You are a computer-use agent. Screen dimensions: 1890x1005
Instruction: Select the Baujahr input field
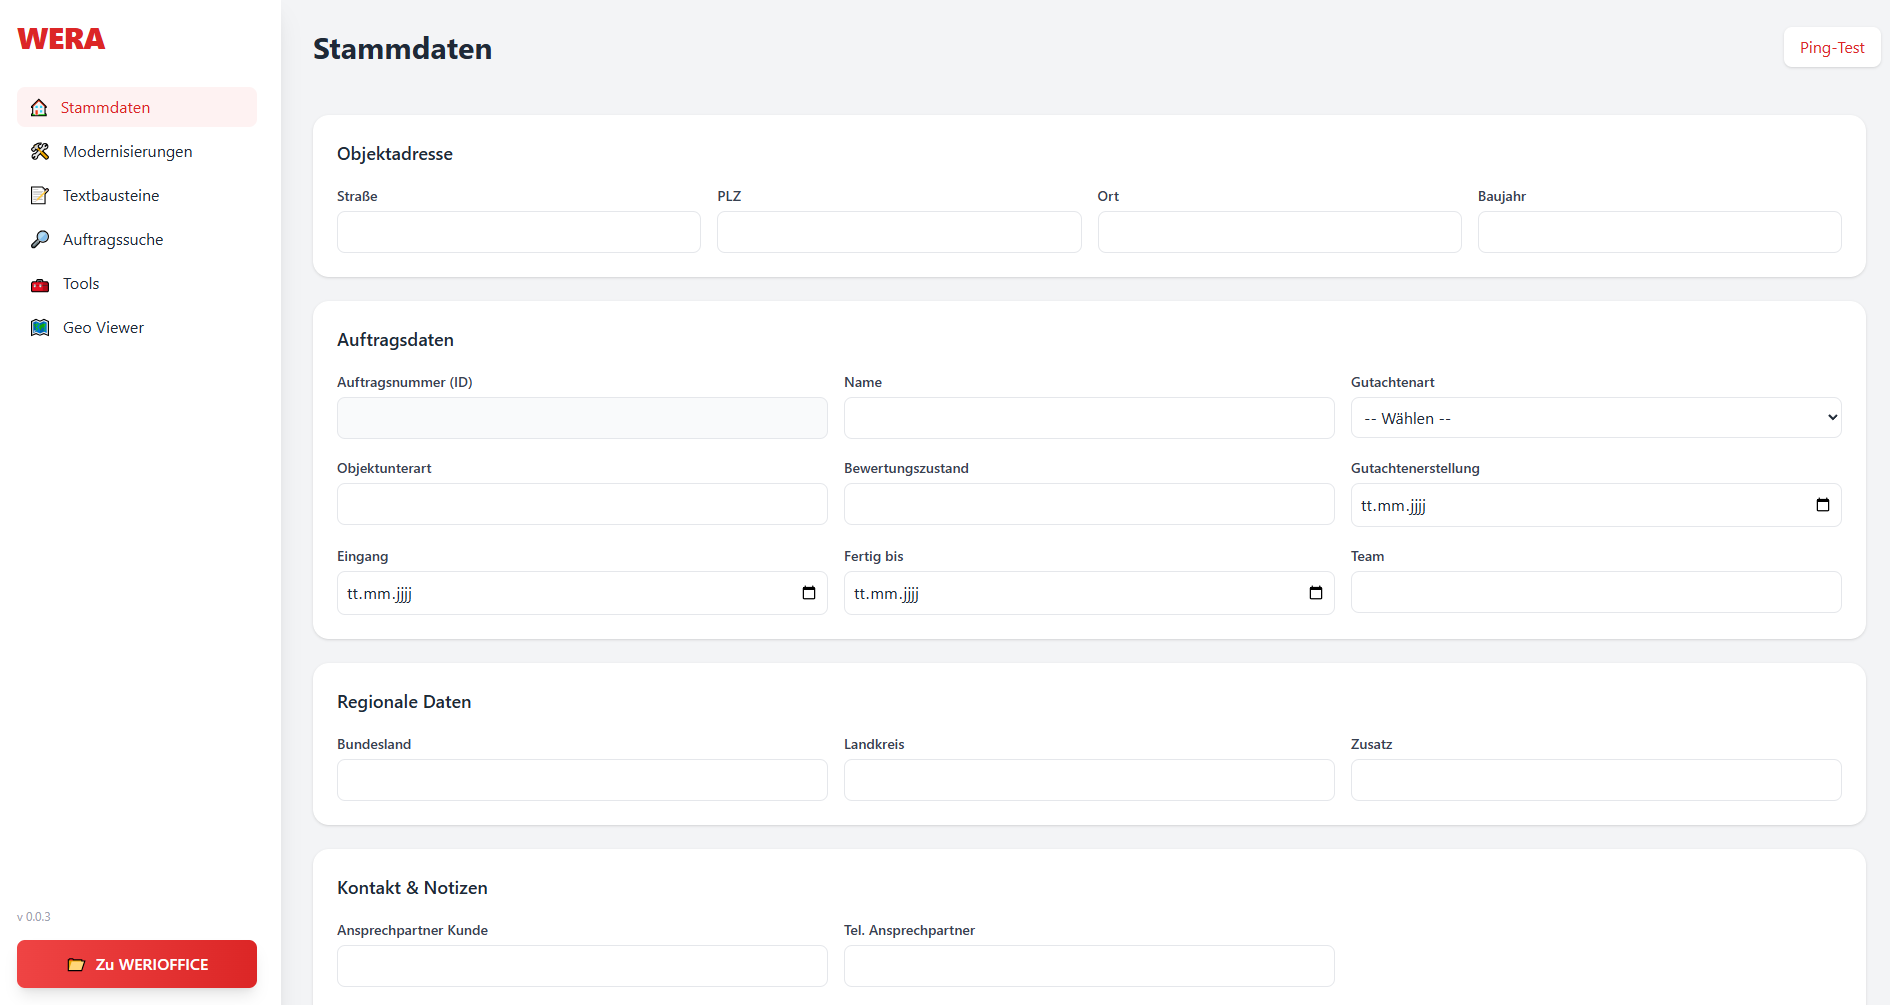(1658, 232)
